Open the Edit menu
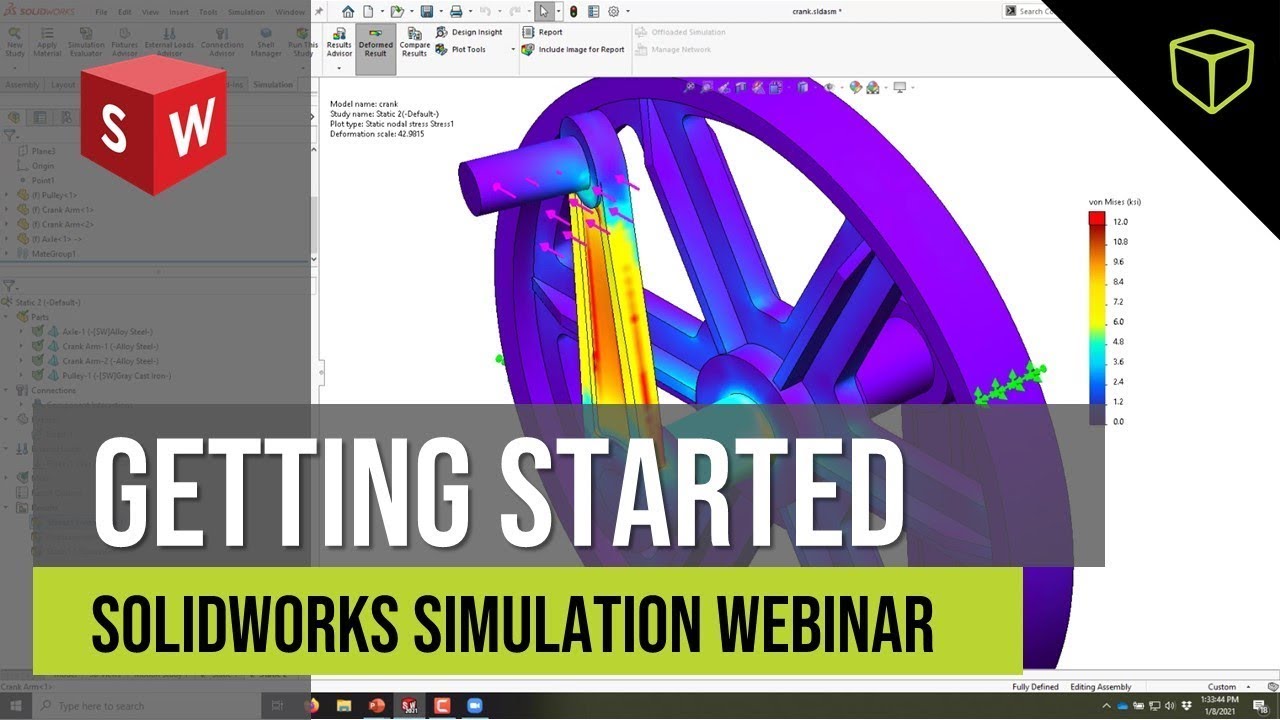The image size is (1280, 720). click(x=125, y=12)
